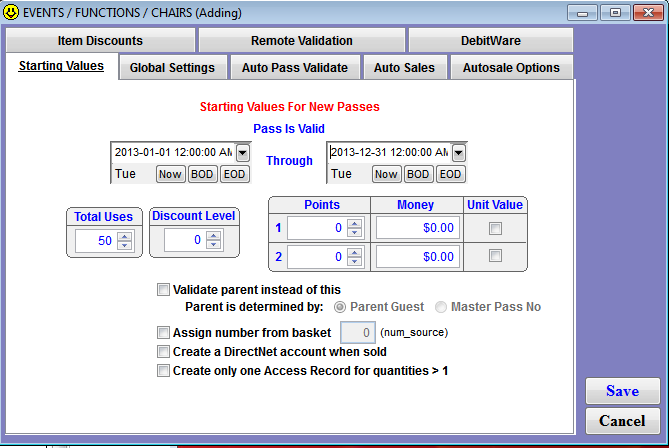Close the Events Functions Chairs window
669x448 pixels.
(x=648, y=13)
